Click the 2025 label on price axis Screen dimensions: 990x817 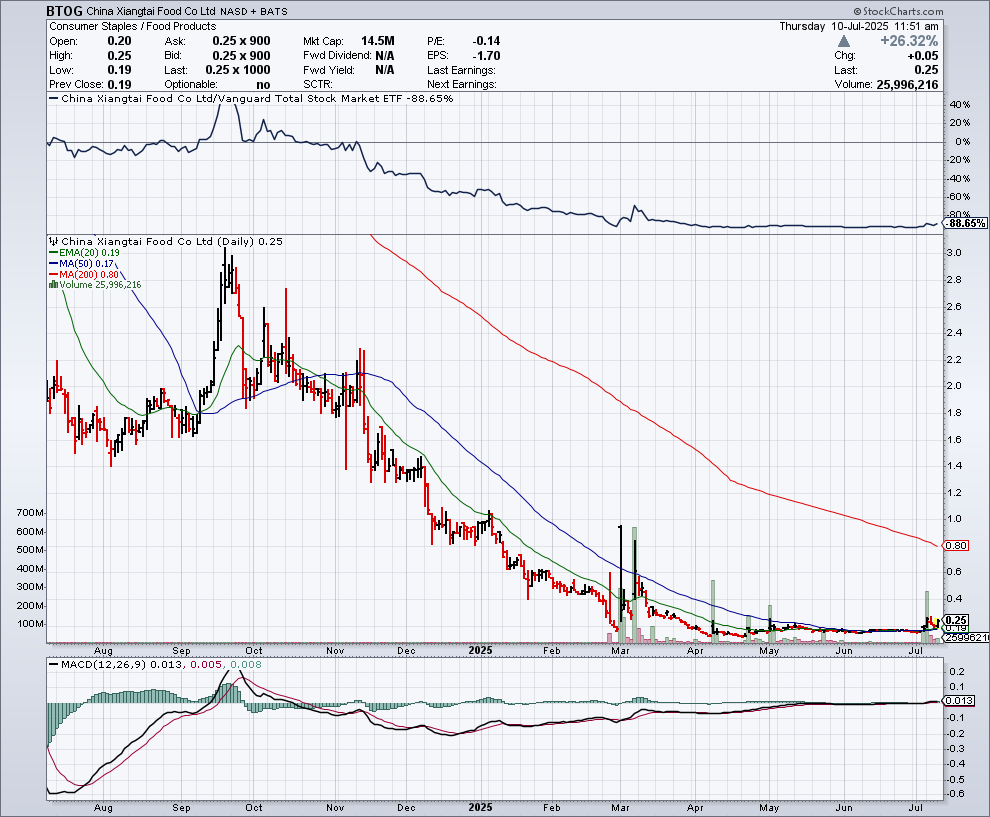[x=480, y=650]
